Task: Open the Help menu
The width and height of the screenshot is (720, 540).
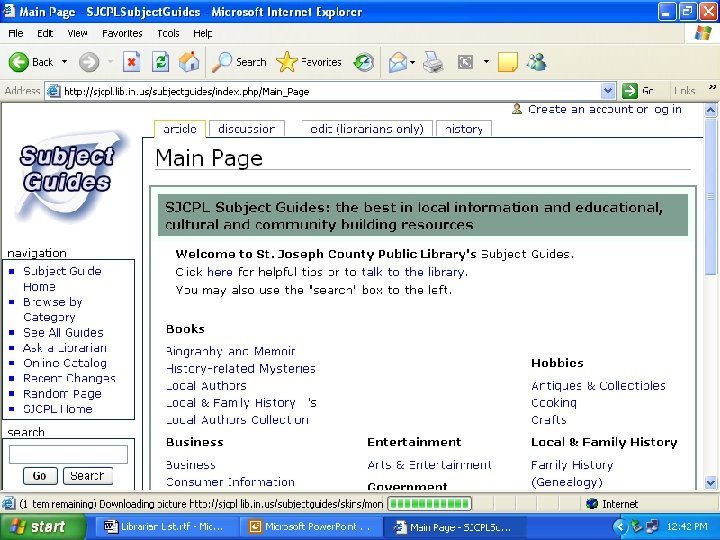Action: pos(202,34)
